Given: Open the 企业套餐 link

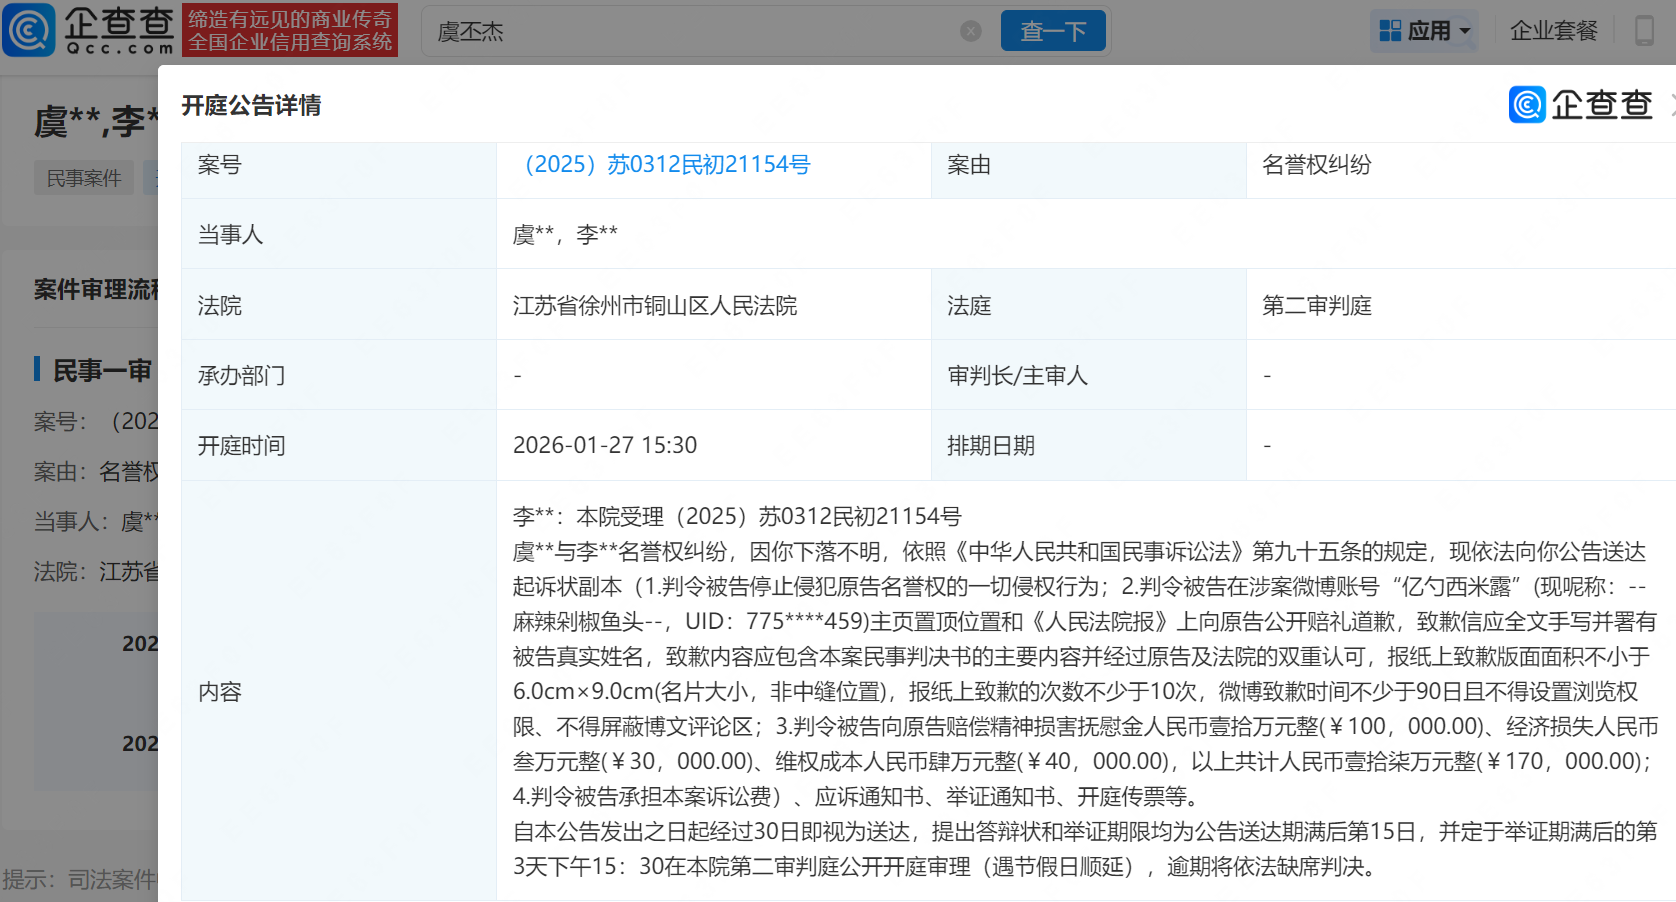Looking at the screenshot, I should 1553,31.
